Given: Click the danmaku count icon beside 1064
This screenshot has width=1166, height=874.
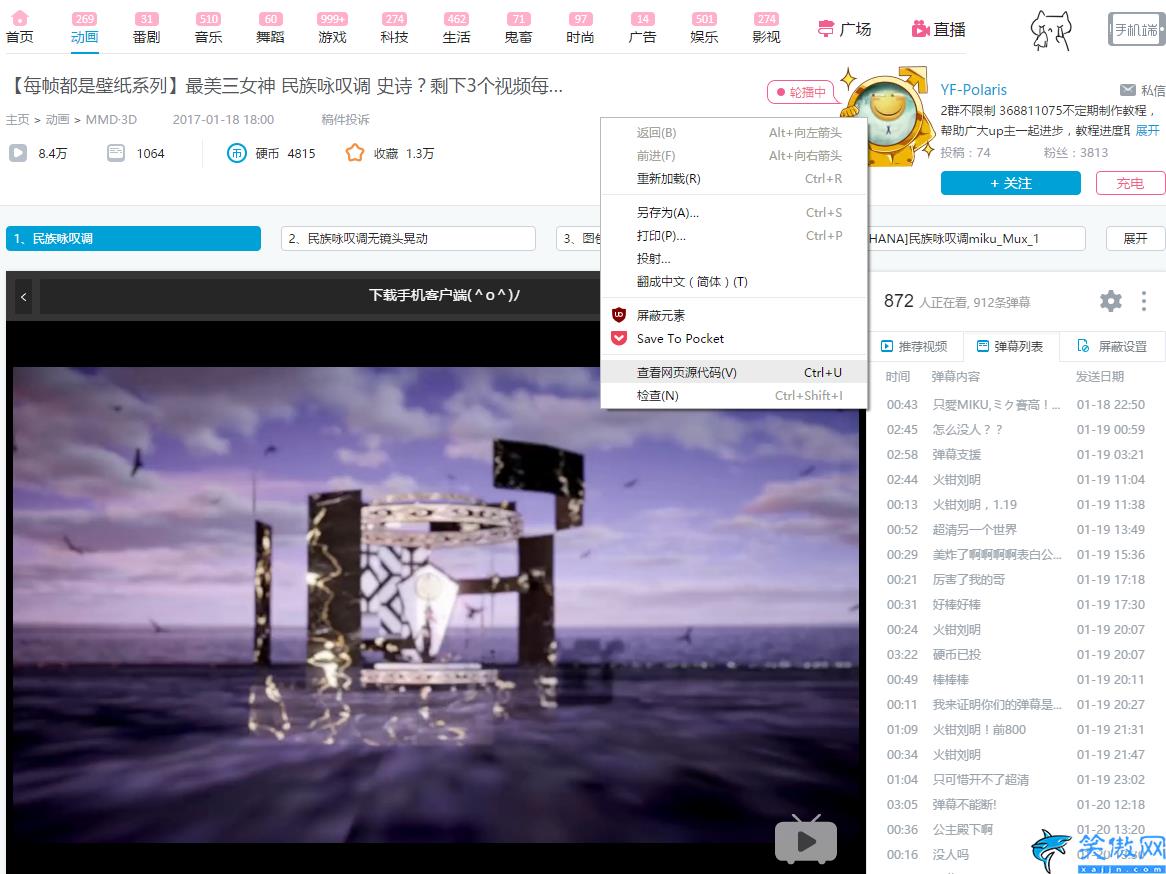Looking at the screenshot, I should click(x=116, y=153).
